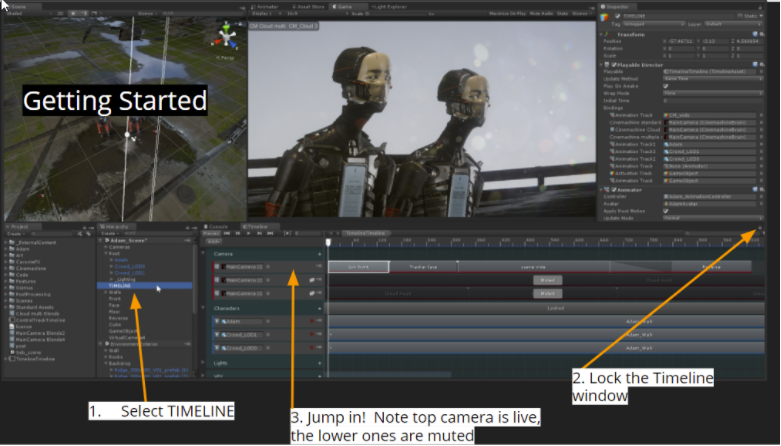Switch to the Console tab
Viewport: 781px width, 446px height.
pyautogui.click(x=219, y=227)
